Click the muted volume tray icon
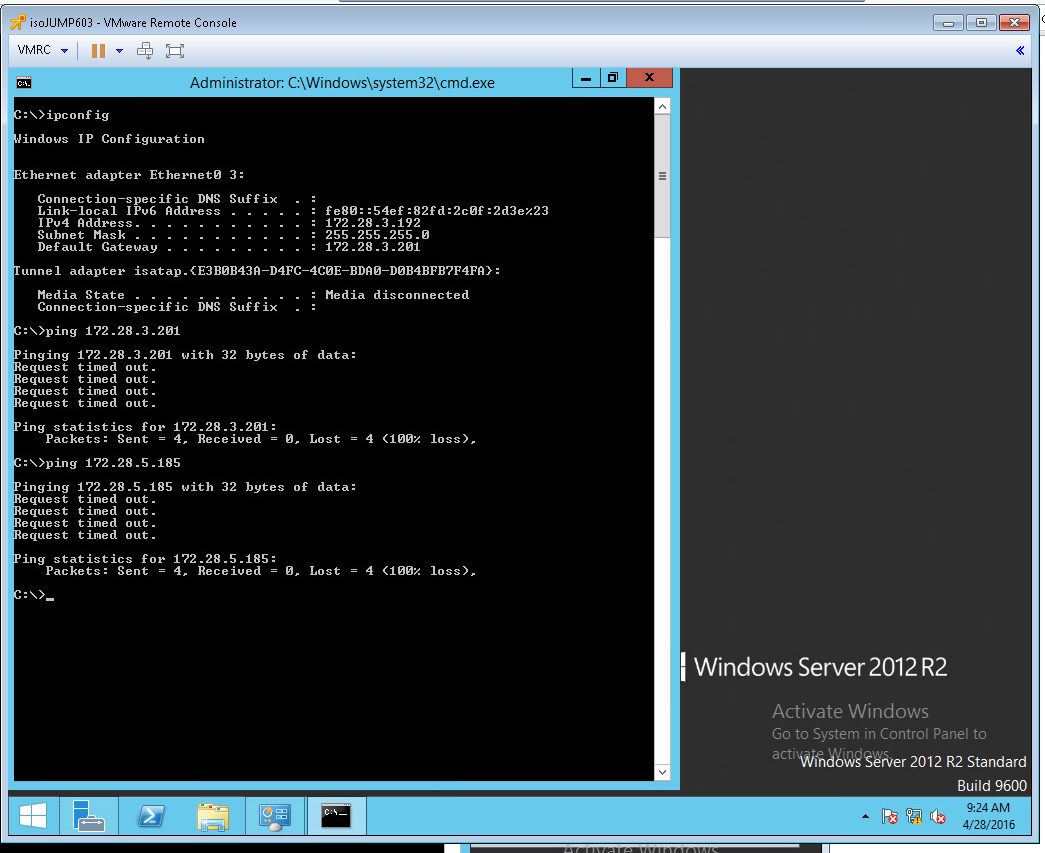The width and height of the screenshot is (1045, 853). coord(938,816)
